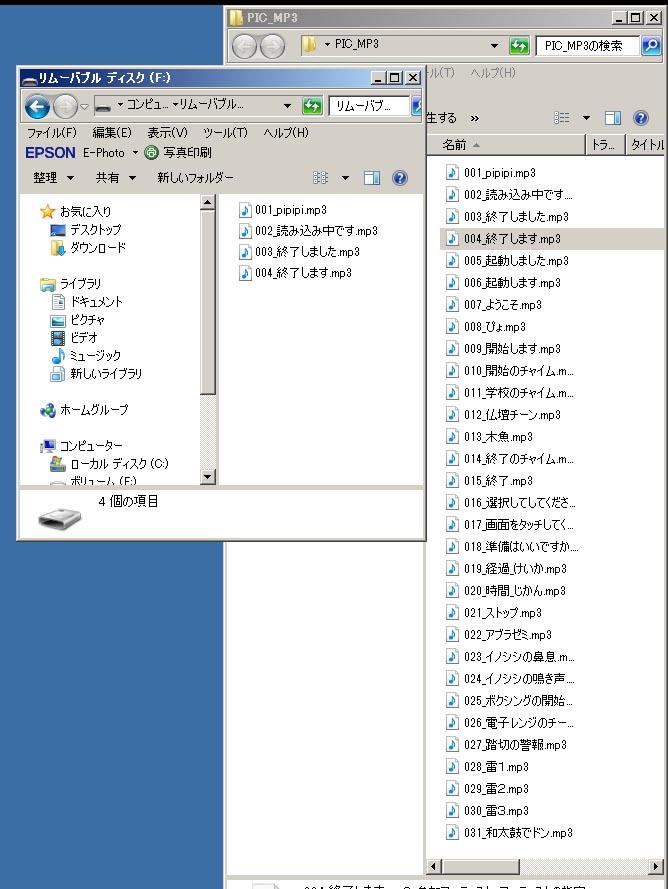Screen dimensions: 668x889
Task: Open the ツール(T) menu
Action: 225,133
